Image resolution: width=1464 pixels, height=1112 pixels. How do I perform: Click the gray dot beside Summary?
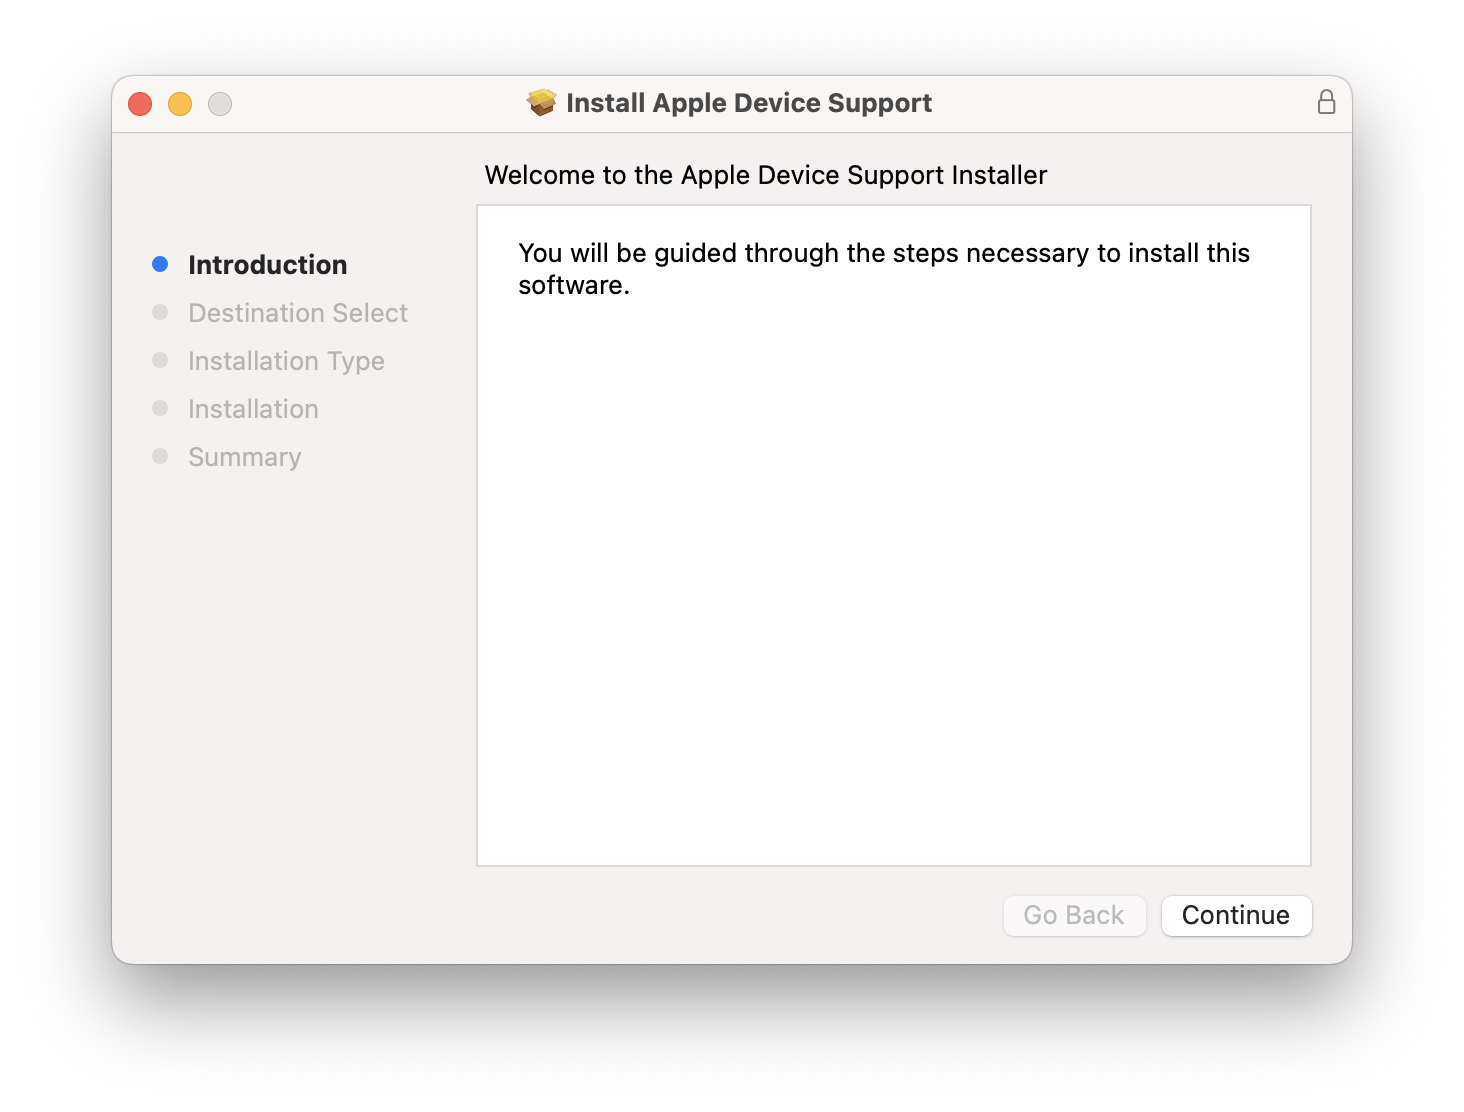tap(160, 455)
